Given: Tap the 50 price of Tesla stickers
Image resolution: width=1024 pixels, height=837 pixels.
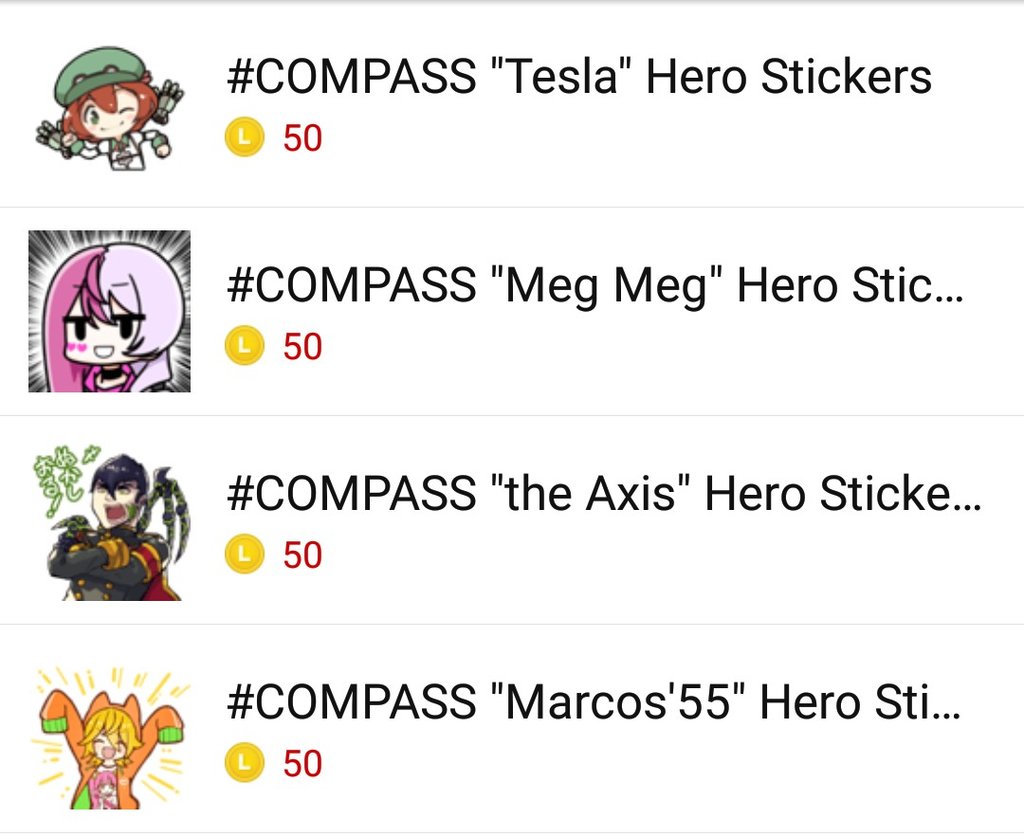Looking at the screenshot, I should (303, 138).
